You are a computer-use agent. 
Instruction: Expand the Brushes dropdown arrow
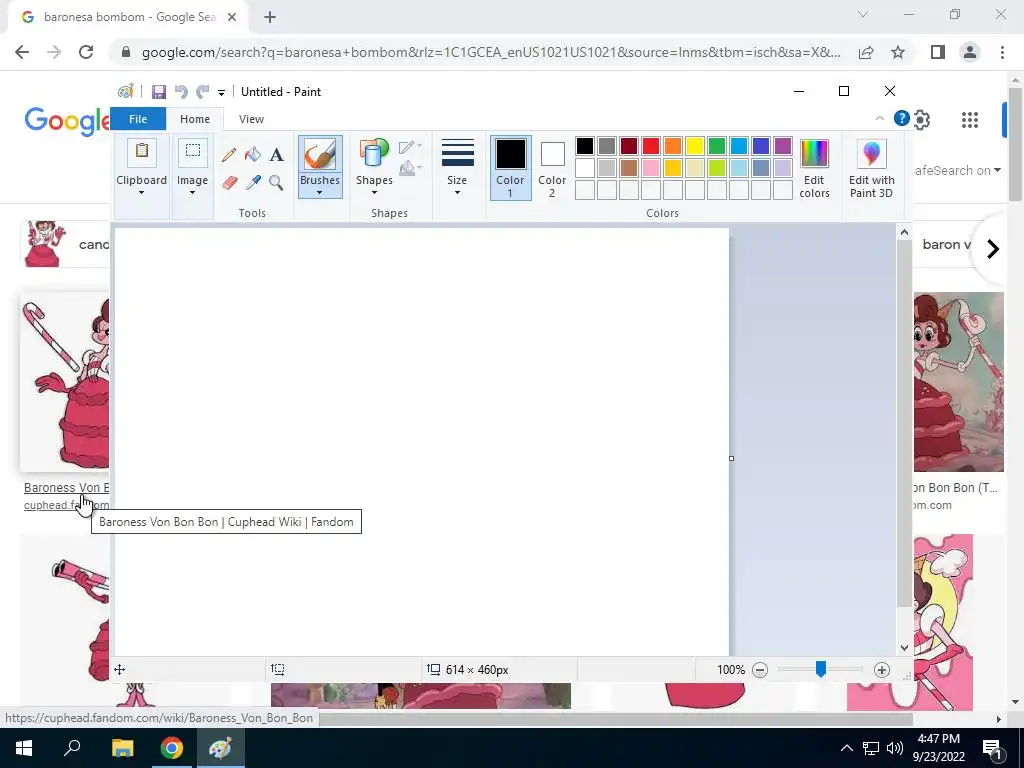tap(320, 193)
